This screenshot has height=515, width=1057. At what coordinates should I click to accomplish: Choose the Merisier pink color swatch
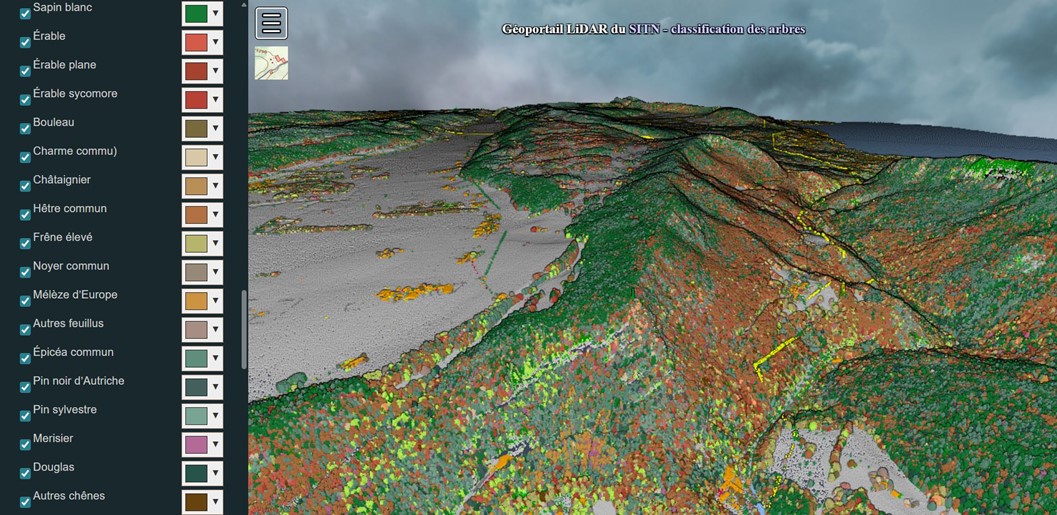tap(195, 445)
